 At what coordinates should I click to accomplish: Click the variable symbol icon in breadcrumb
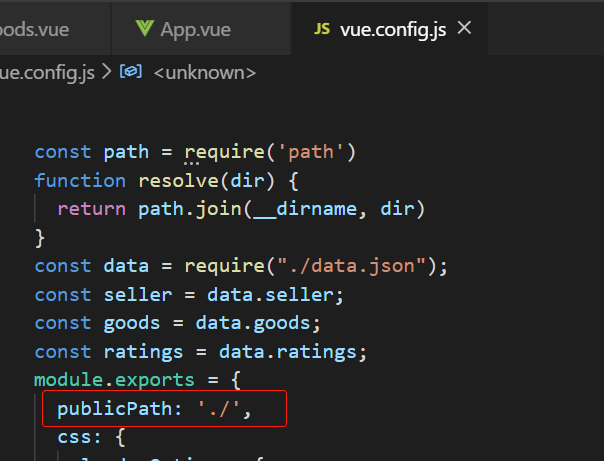click(x=131, y=72)
